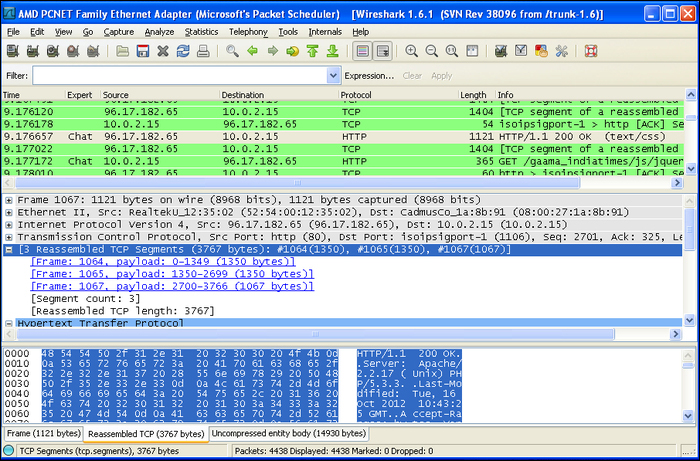Edit capture filters toolbar icon
The width and height of the screenshot is (700, 461).
501,51
